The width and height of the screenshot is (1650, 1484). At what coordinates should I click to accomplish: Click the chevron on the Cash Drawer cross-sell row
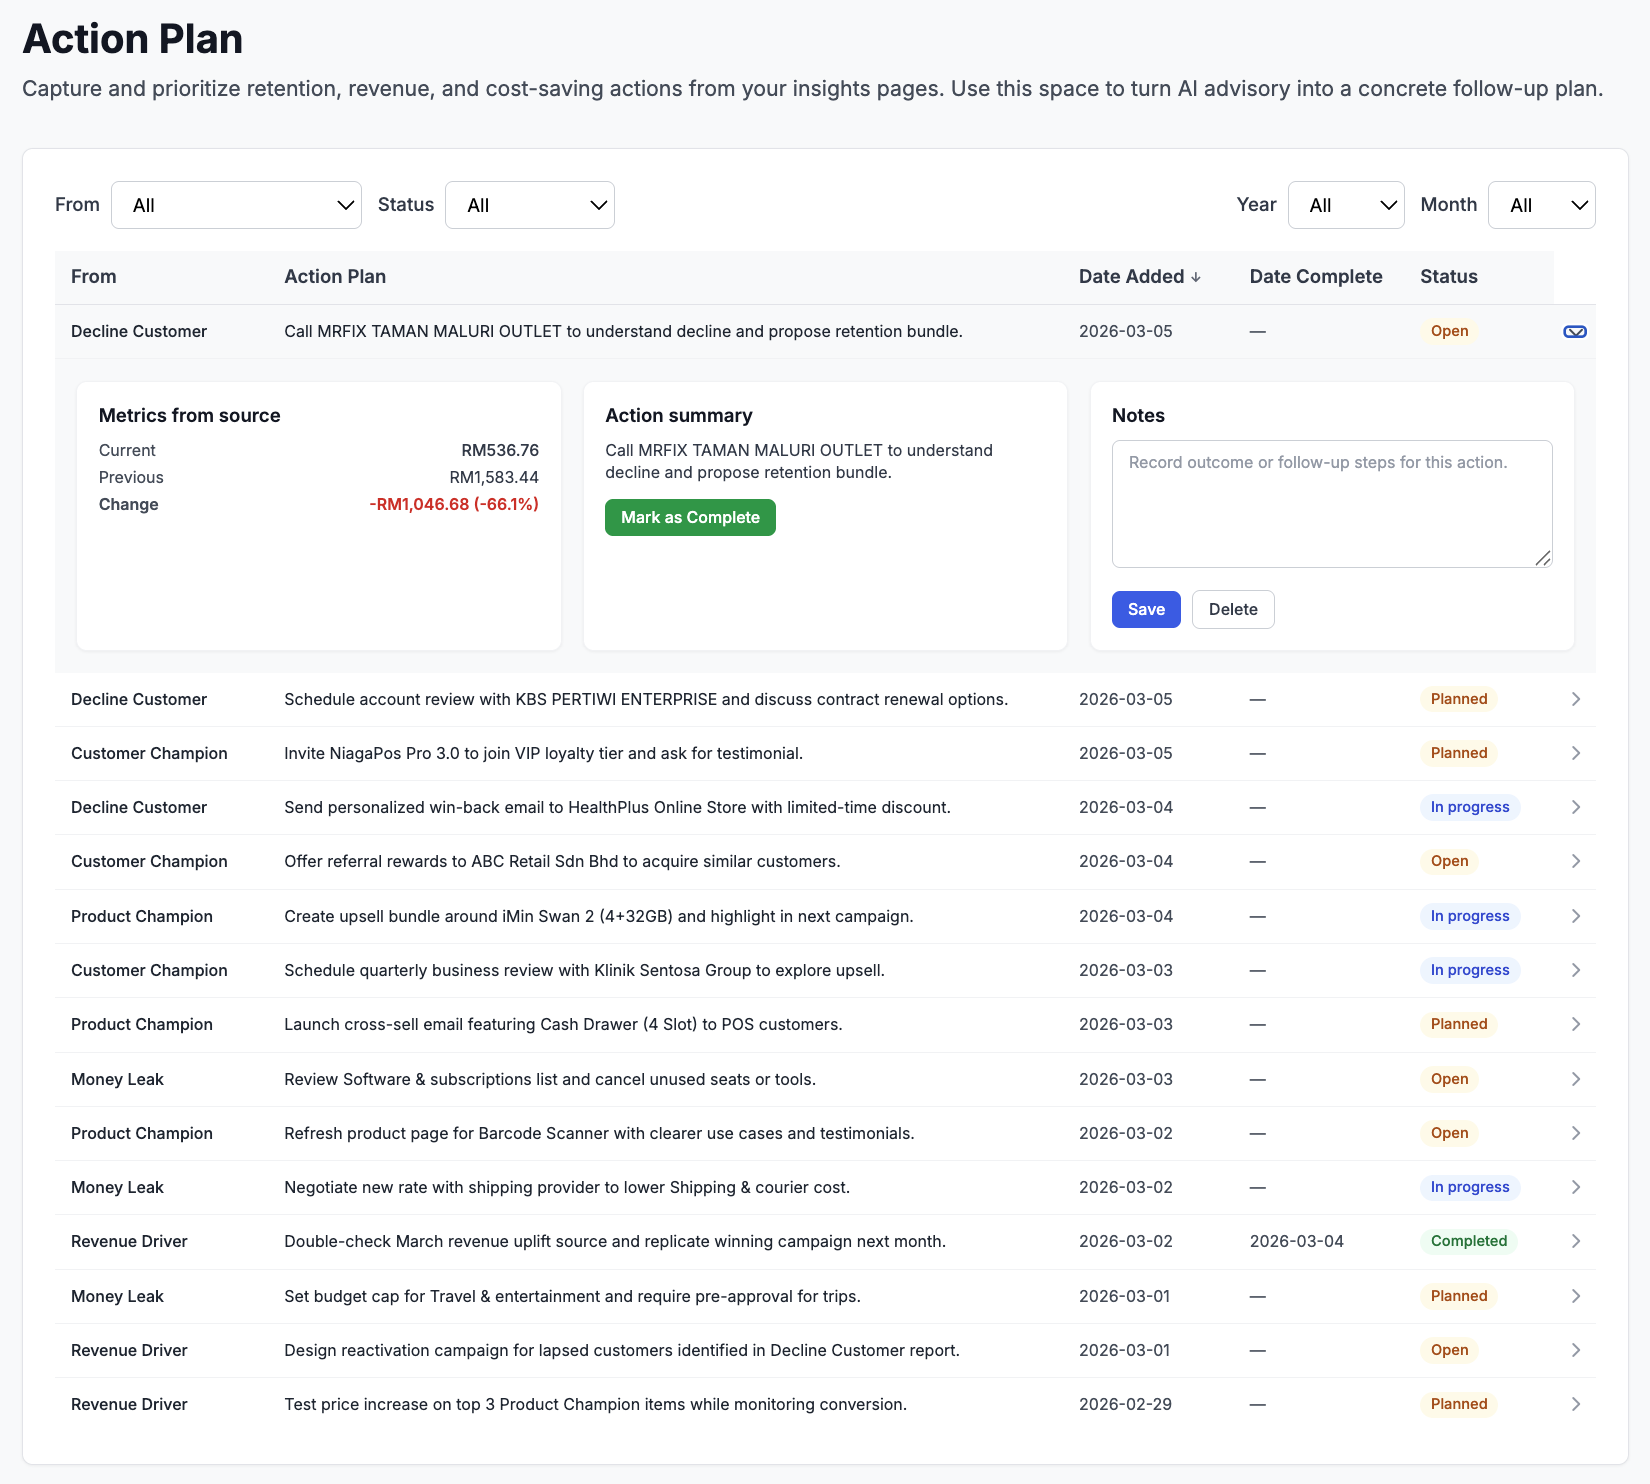1575,1024
